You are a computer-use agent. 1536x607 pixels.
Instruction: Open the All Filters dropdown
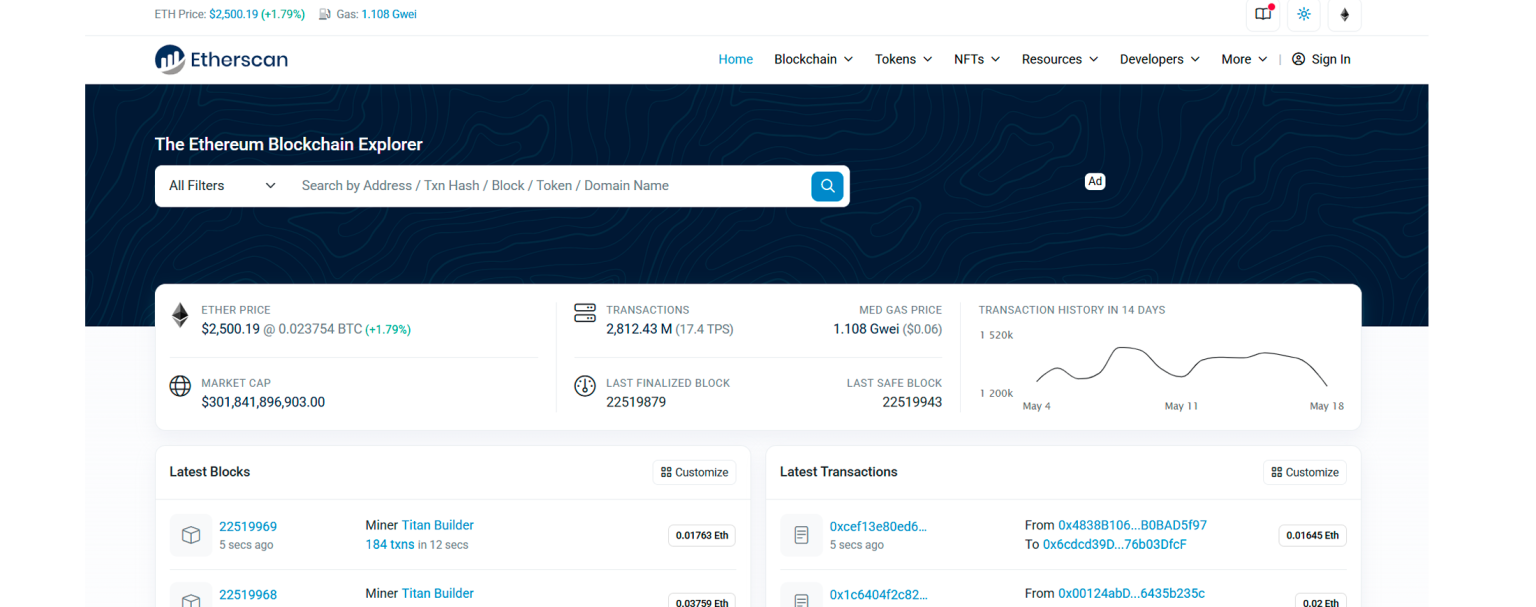(x=222, y=185)
